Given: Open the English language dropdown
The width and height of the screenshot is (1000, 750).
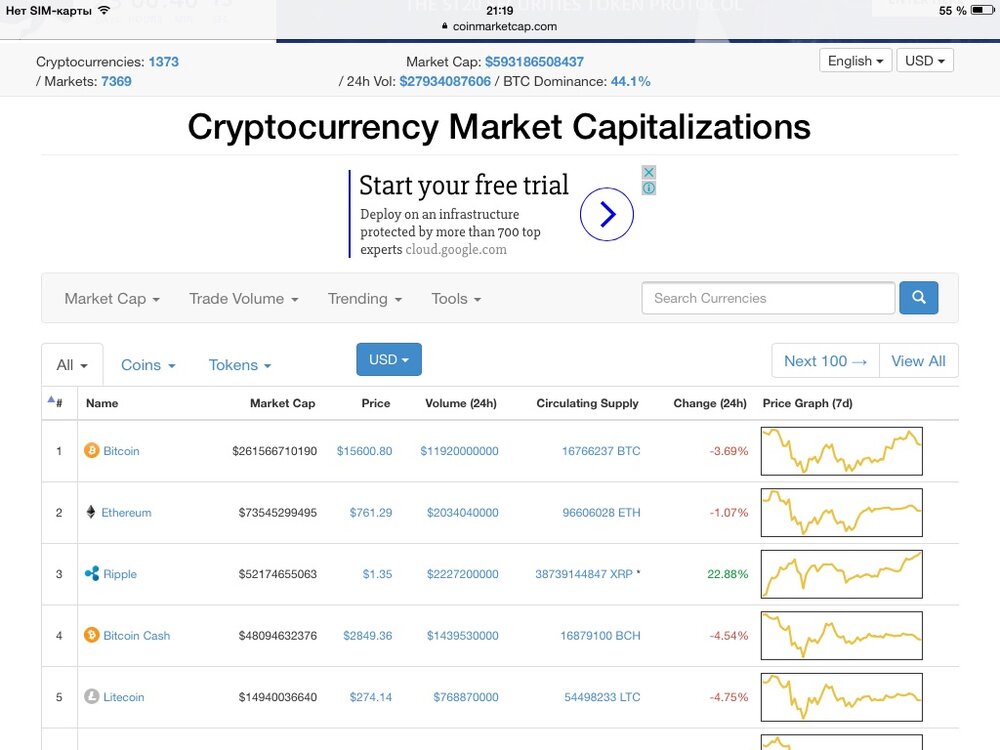Looking at the screenshot, I should 855,61.
